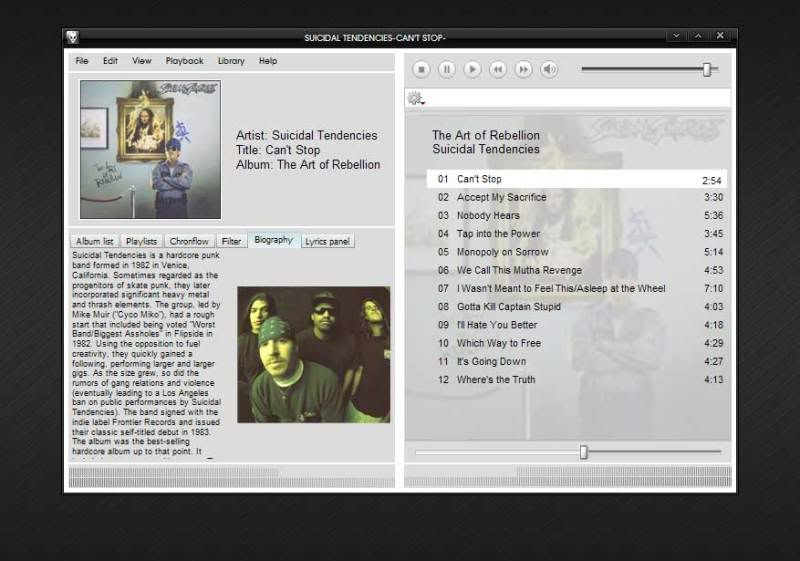
Task: Click the band photo in the biography
Action: [314, 354]
